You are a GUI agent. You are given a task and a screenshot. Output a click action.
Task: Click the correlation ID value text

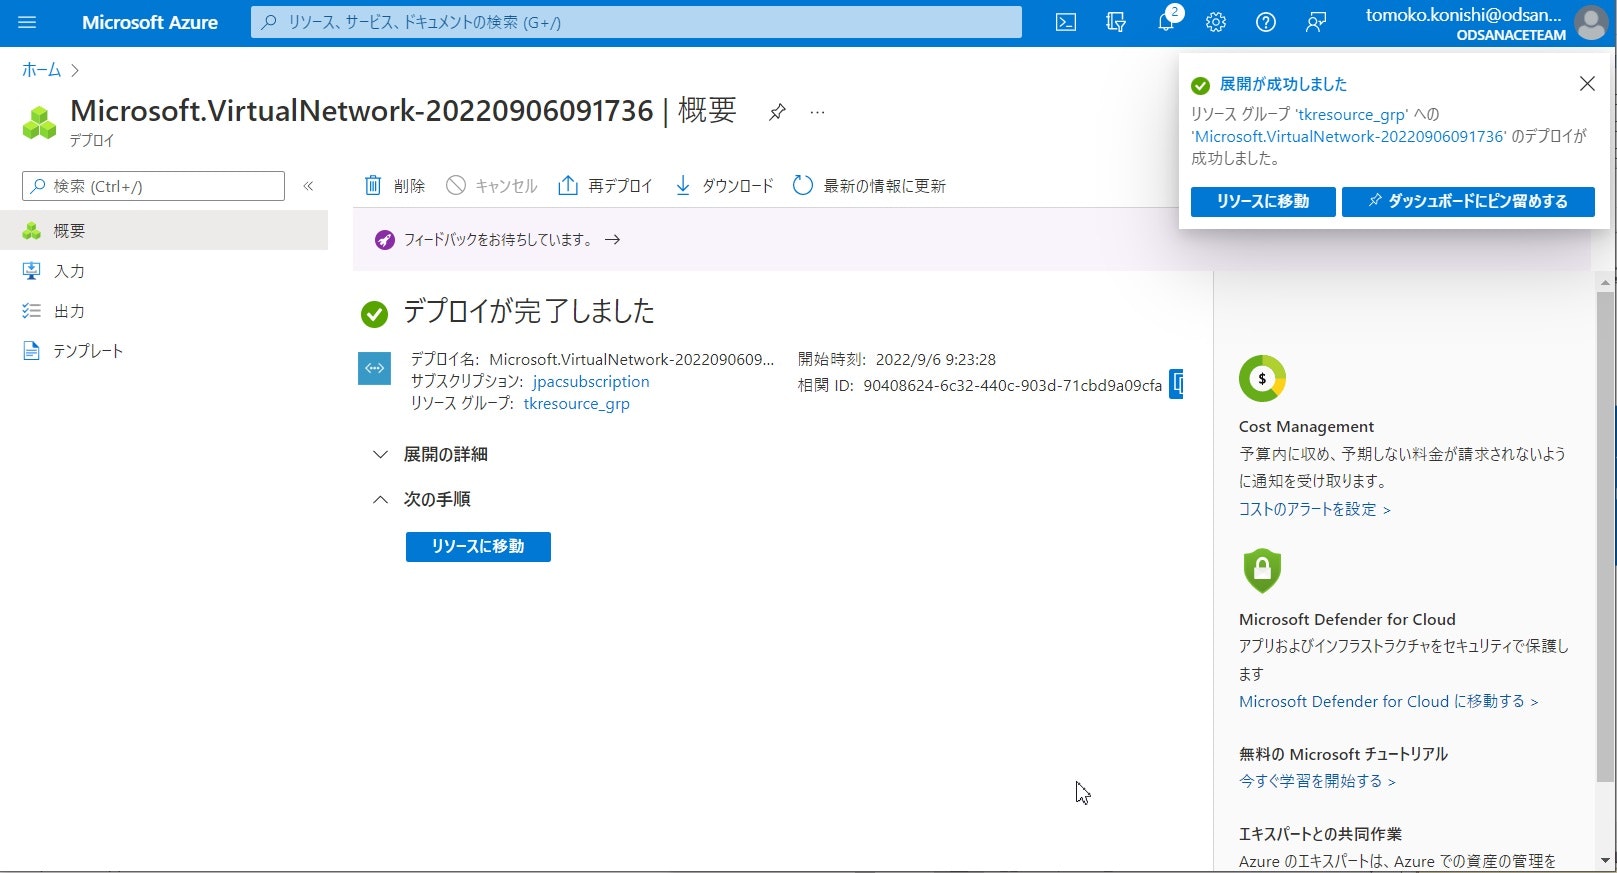pos(1012,385)
